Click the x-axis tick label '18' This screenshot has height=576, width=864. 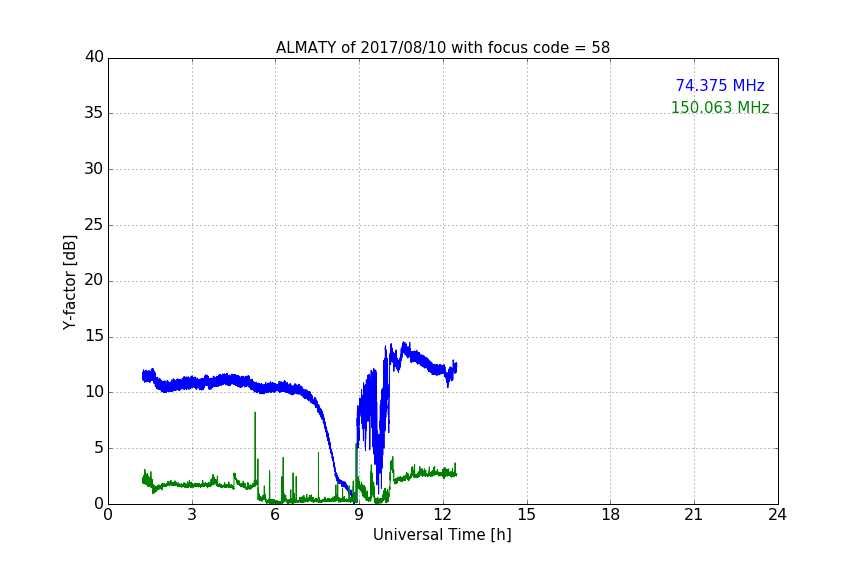611,515
